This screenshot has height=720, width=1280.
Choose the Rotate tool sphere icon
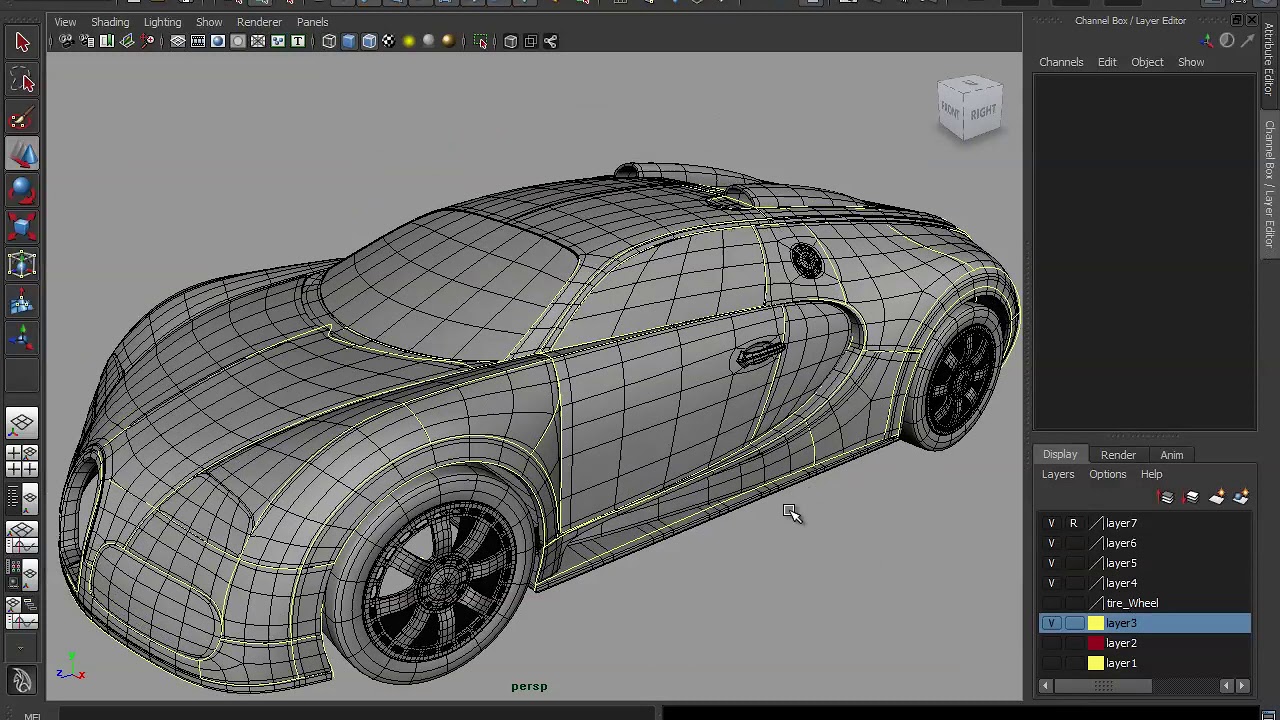[x=22, y=191]
